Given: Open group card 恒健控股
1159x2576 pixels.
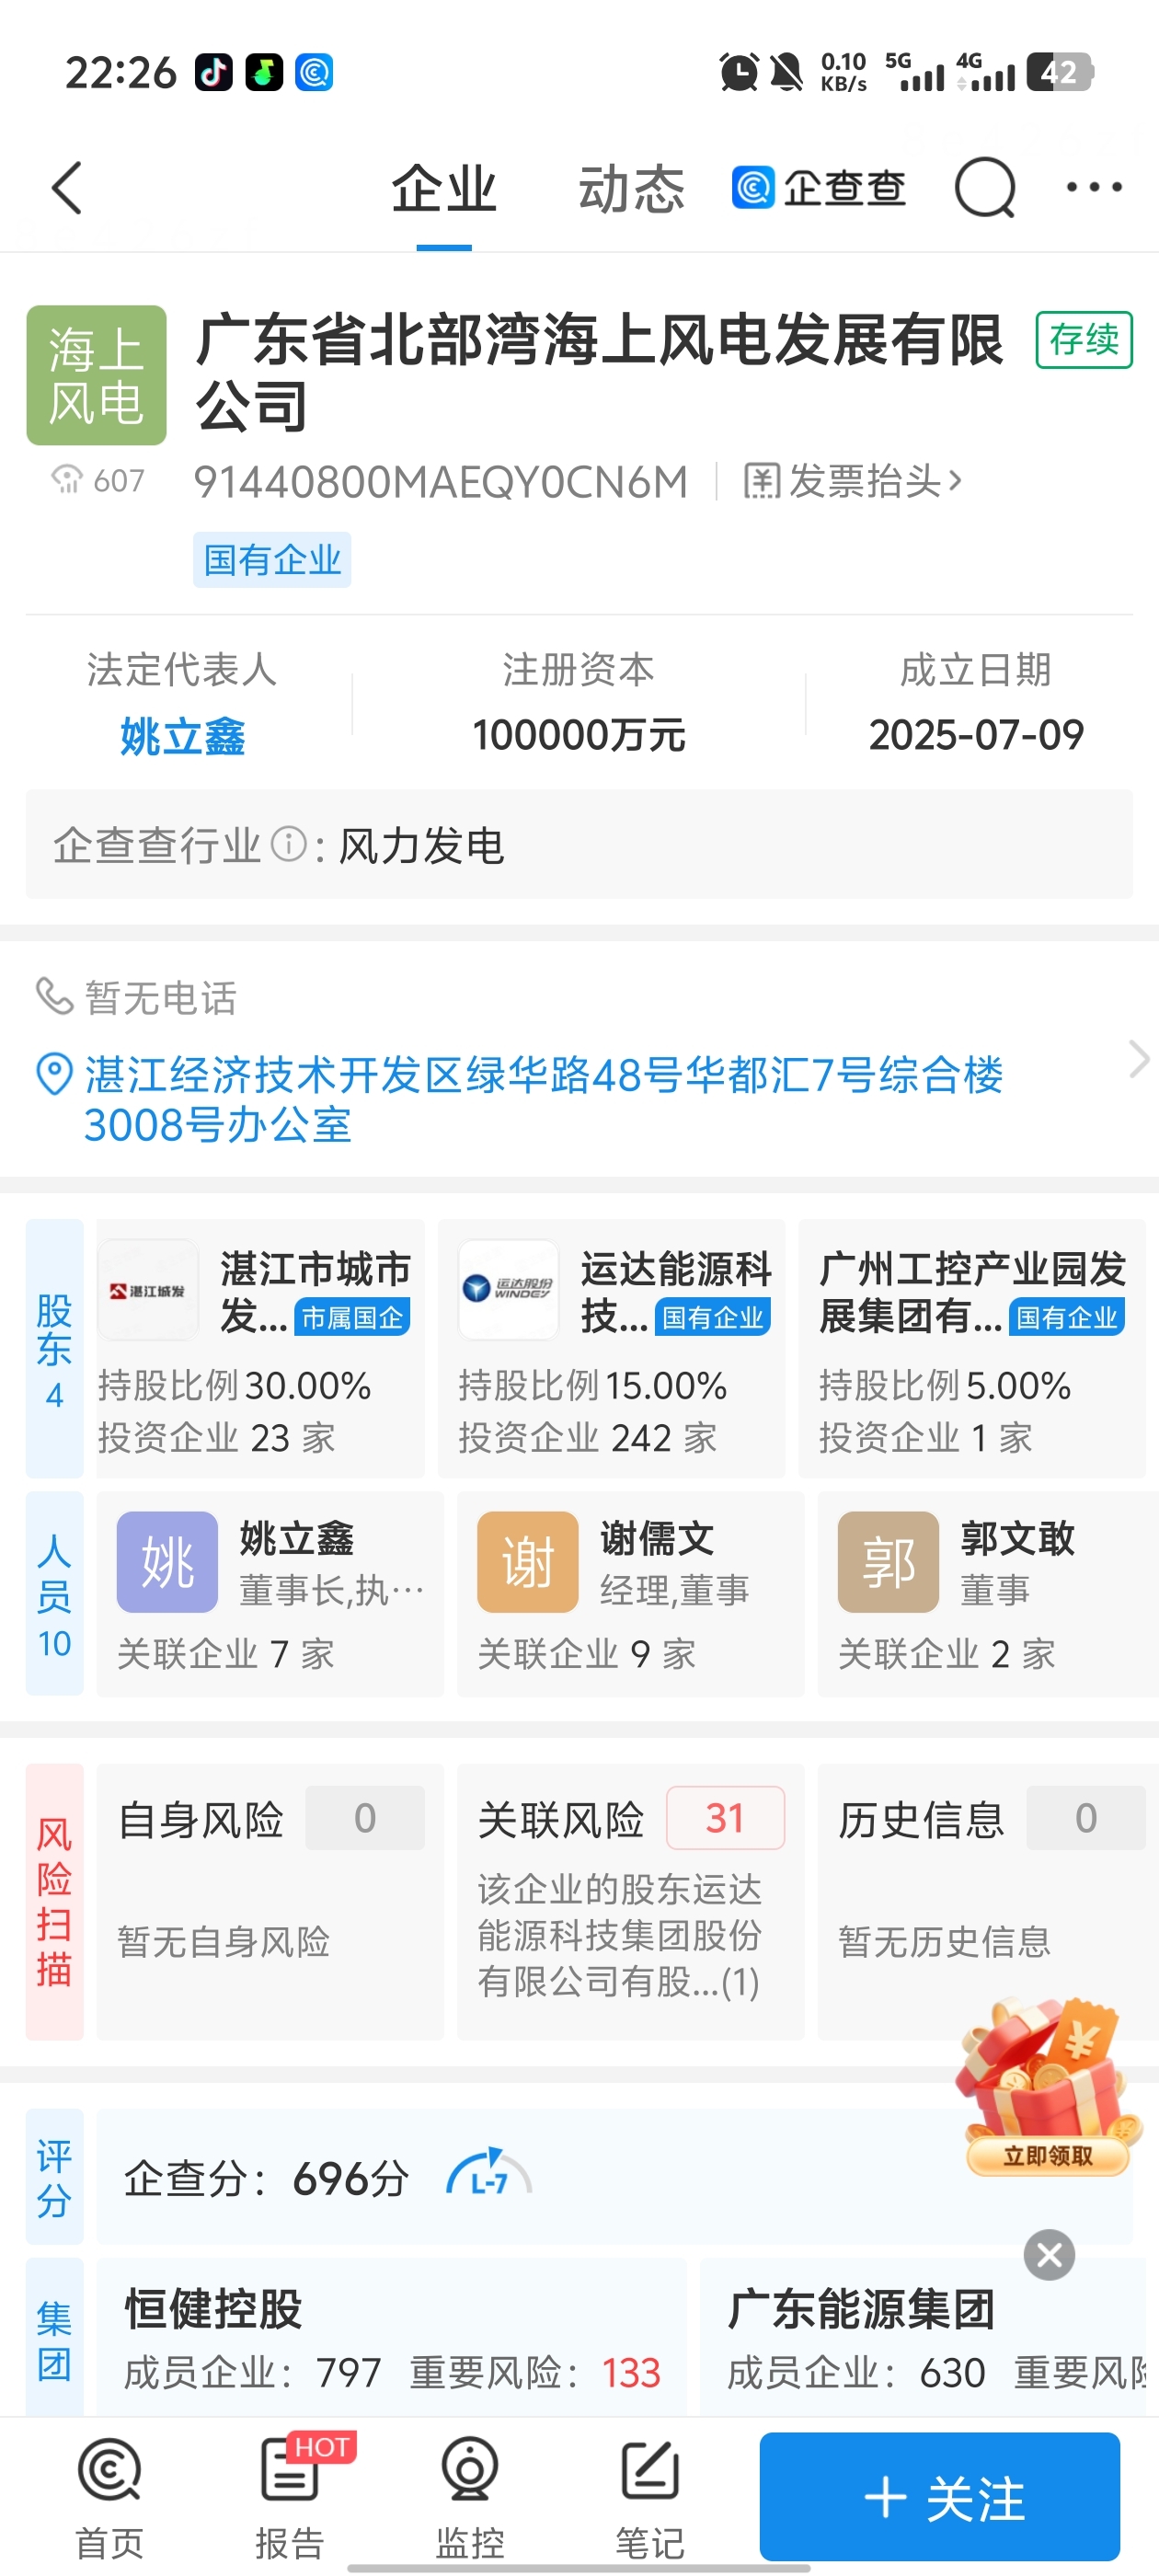Looking at the screenshot, I should (x=392, y=2338).
